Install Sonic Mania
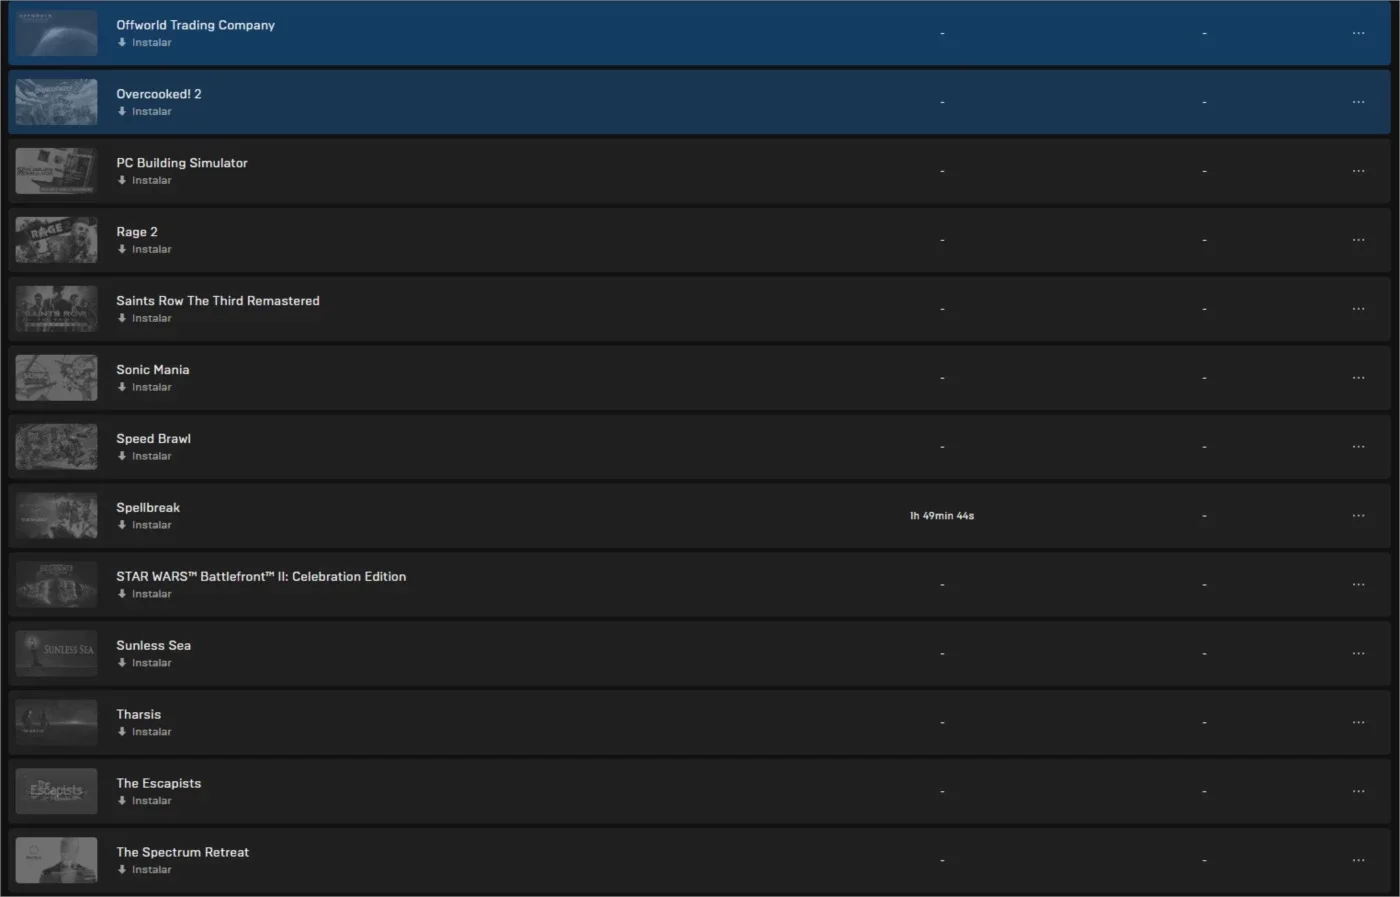The image size is (1400, 897). [145, 388]
